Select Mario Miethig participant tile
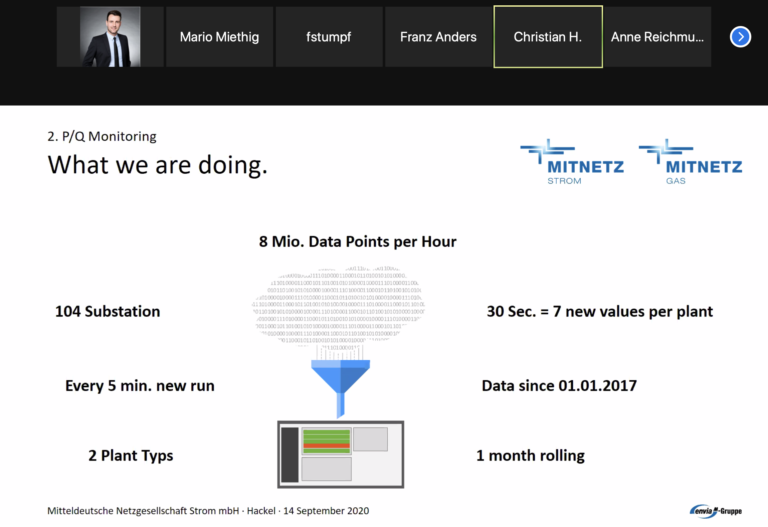Screen dimensions: 768x527 pos(219,37)
